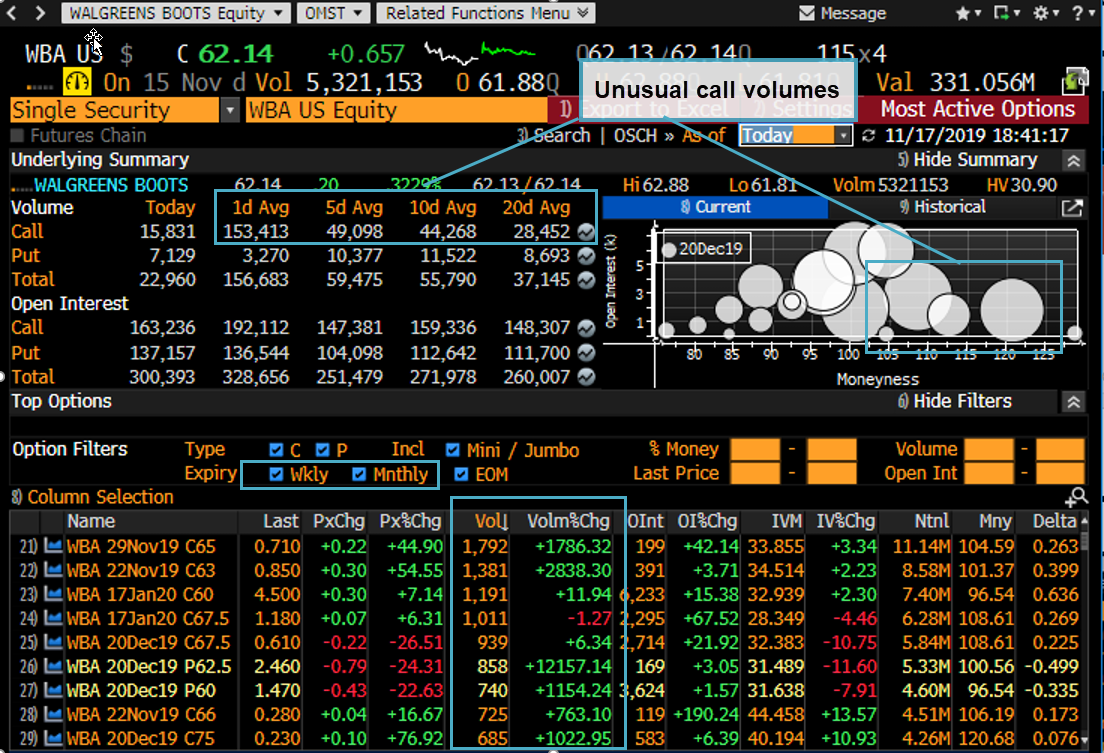
Task: Open chart icon for WBA 20Dec19 C67.5
Action: (53, 642)
